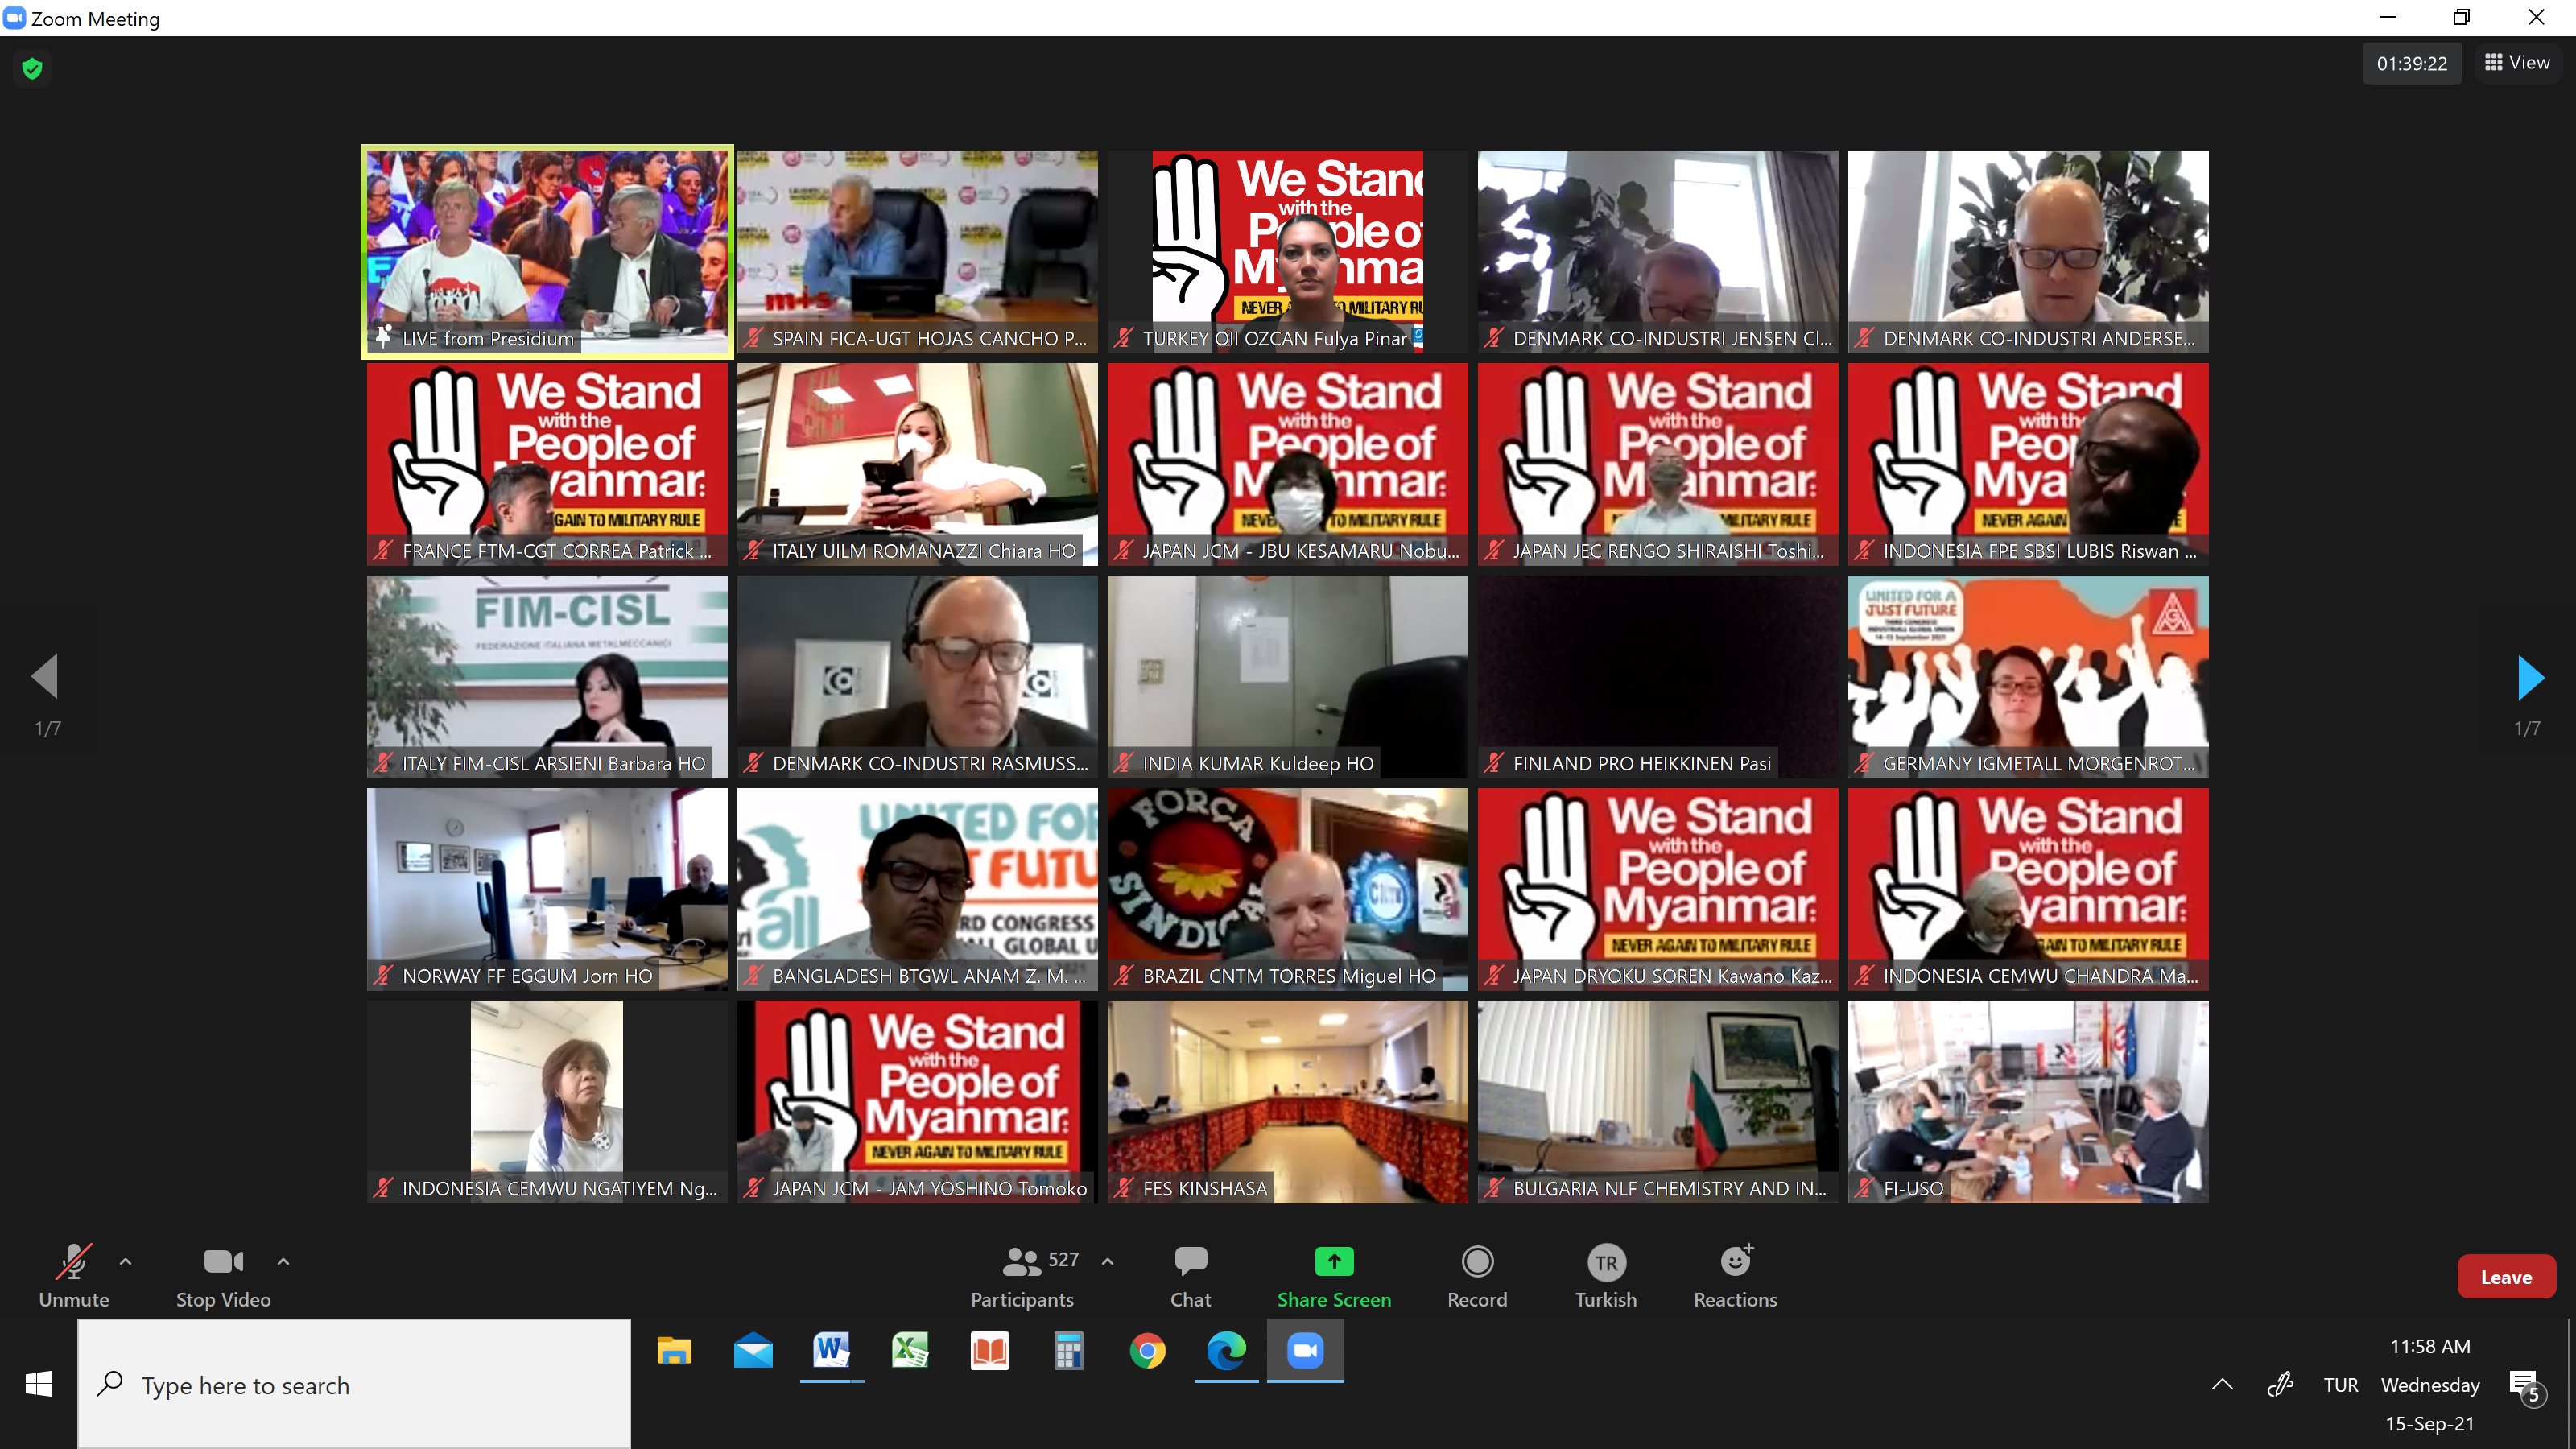This screenshot has height=1449, width=2576.
Task: Select the ITALY UILM ROMANAZZI Chiara tile
Action: (917, 464)
